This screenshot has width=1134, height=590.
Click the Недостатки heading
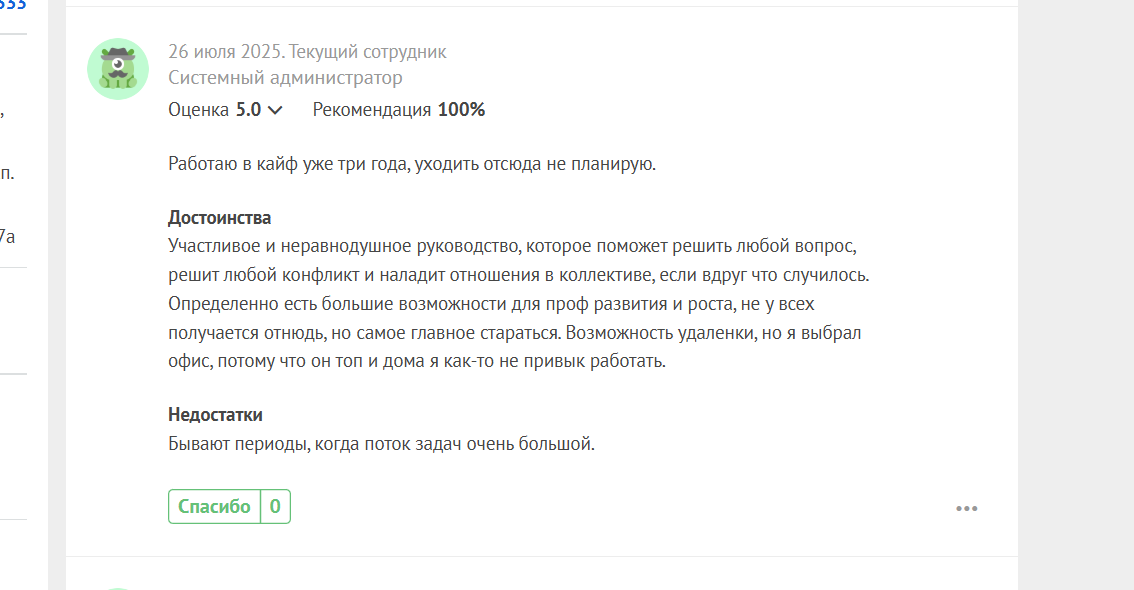tap(215, 415)
